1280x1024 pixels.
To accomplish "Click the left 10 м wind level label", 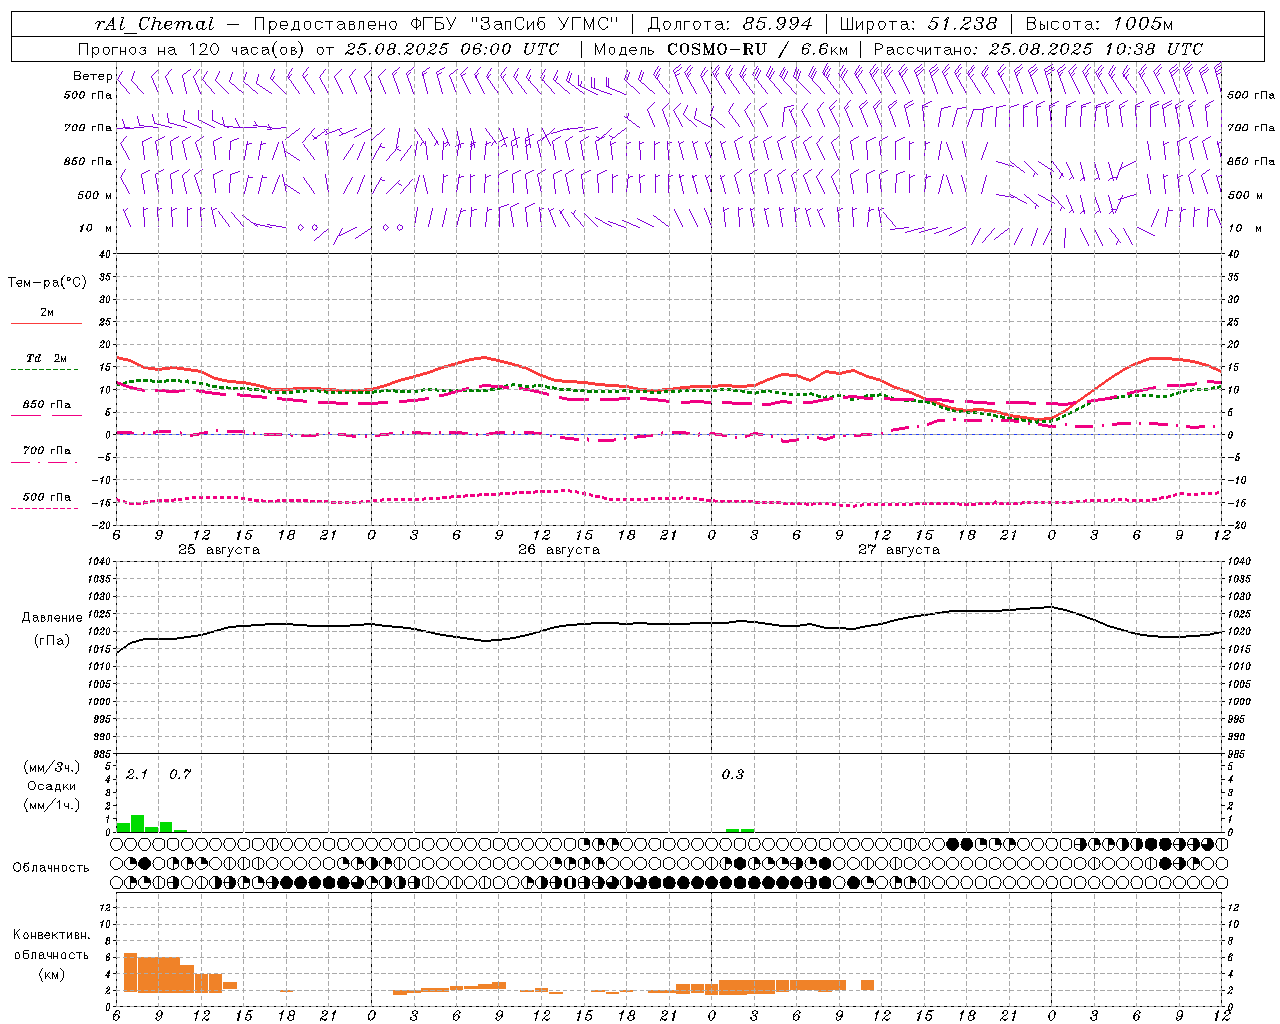I will click(95, 228).
